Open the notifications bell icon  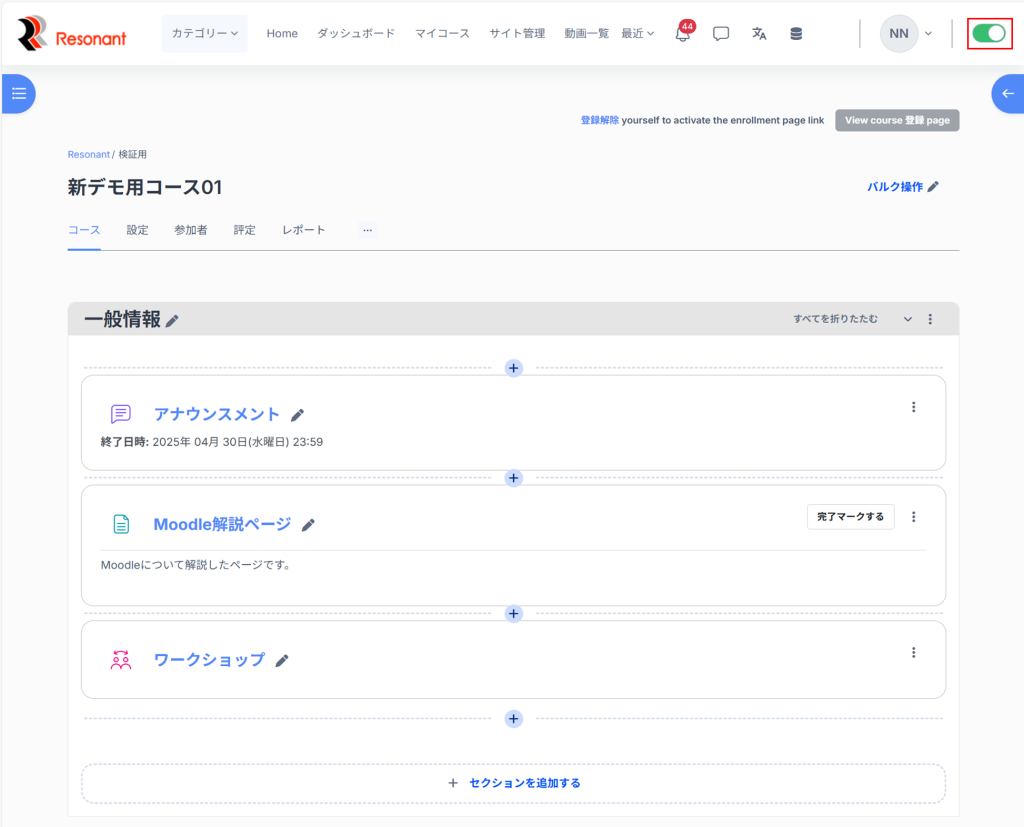point(682,34)
